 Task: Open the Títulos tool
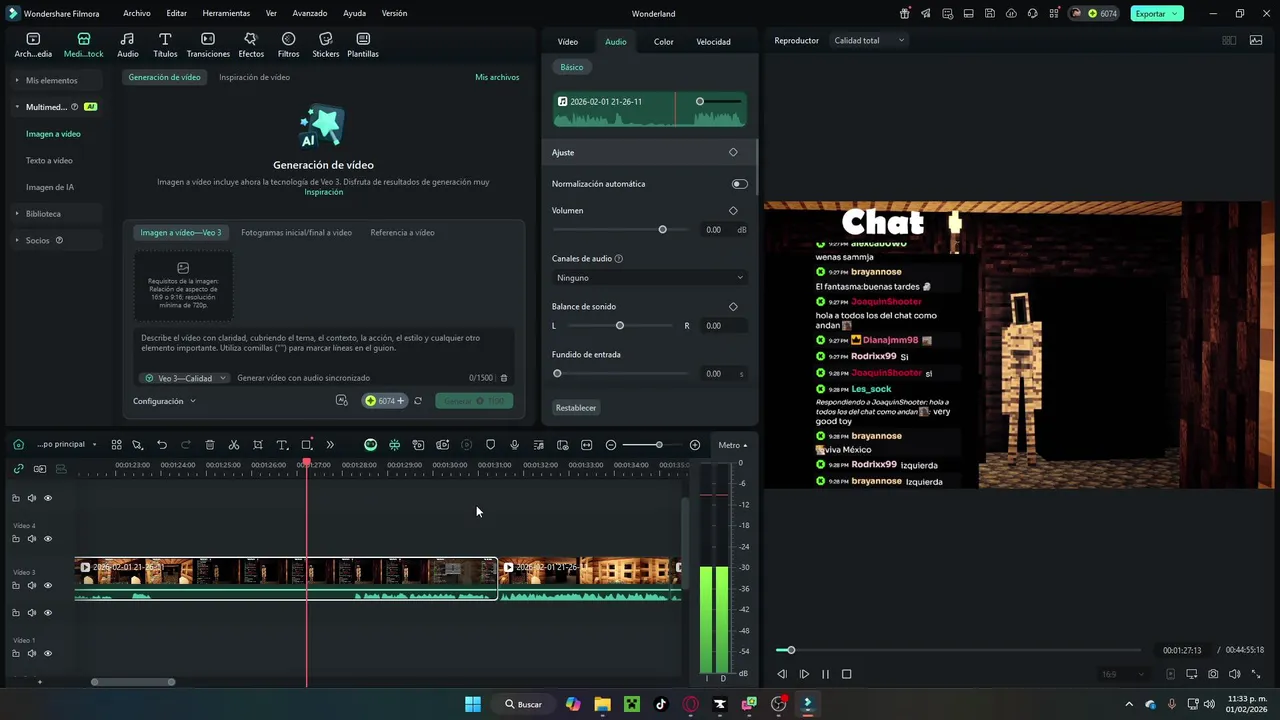[165, 45]
